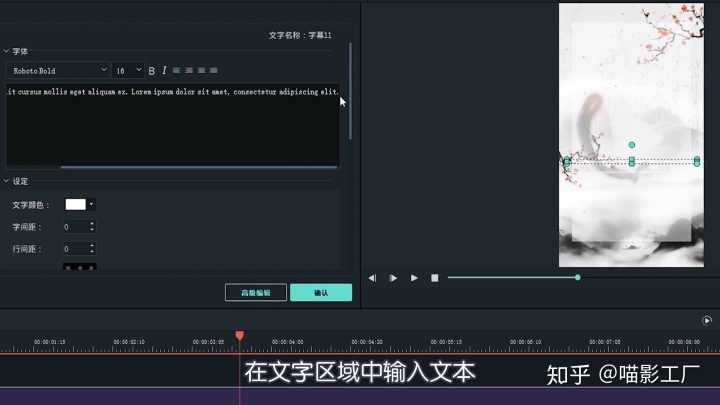
Task: Justify text alignment
Action: click(x=214, y=70)
